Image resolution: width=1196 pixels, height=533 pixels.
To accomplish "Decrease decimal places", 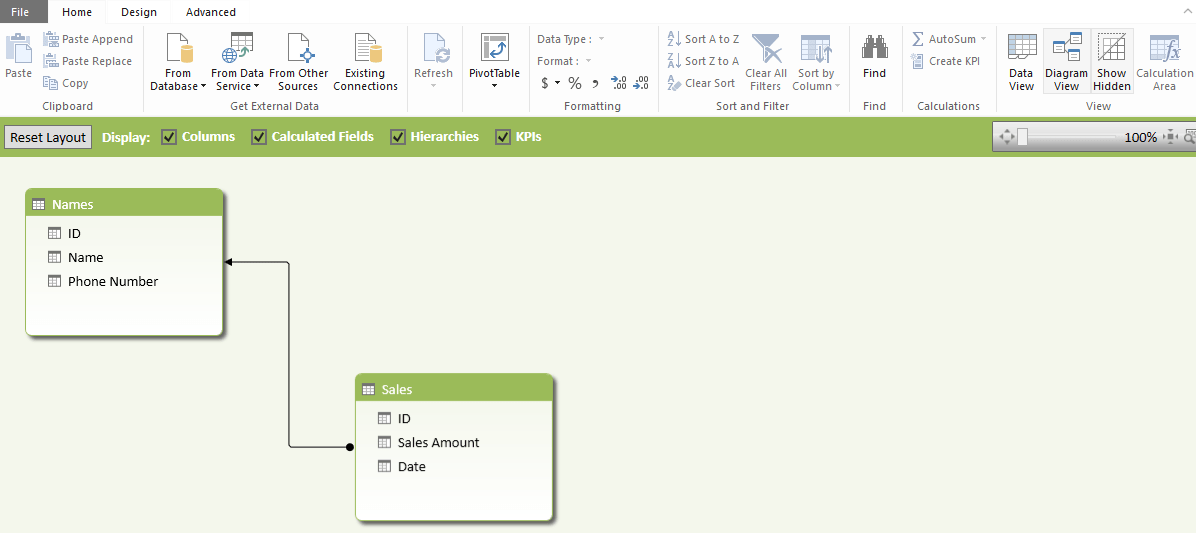I will (x=641, y=83).
